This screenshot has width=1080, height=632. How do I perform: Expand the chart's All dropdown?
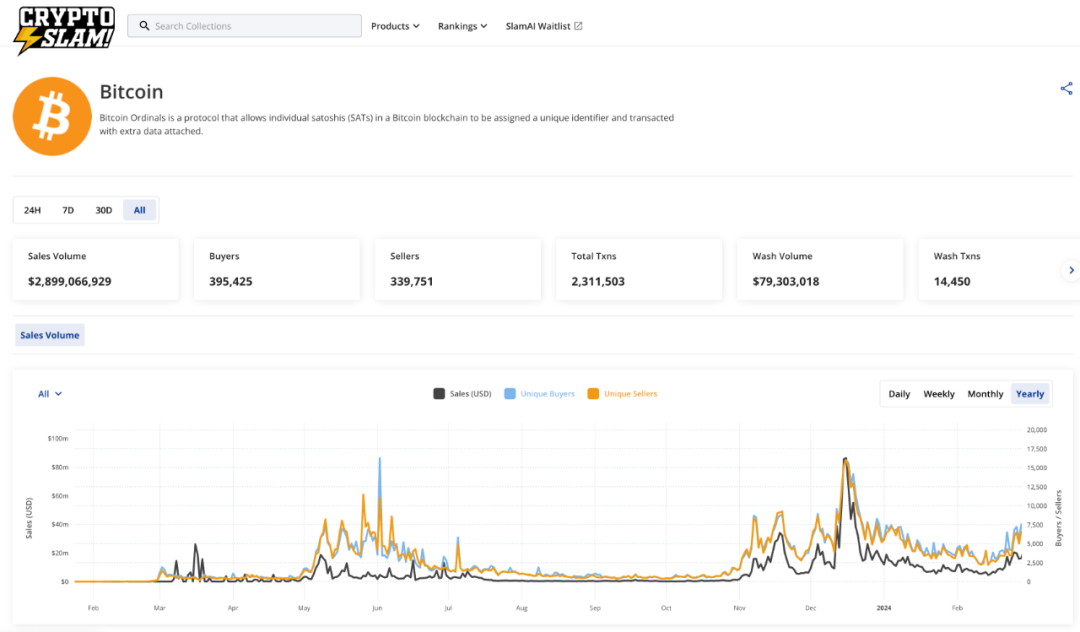(x=50, y=394)
